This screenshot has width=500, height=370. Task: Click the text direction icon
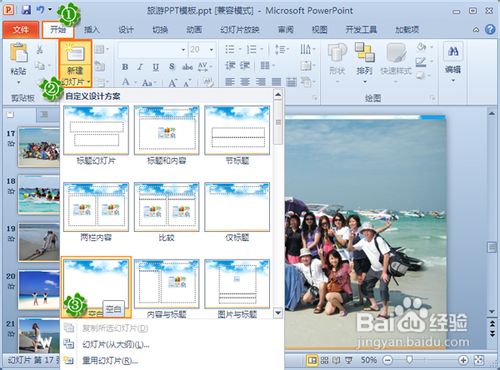tap(305, 49)
